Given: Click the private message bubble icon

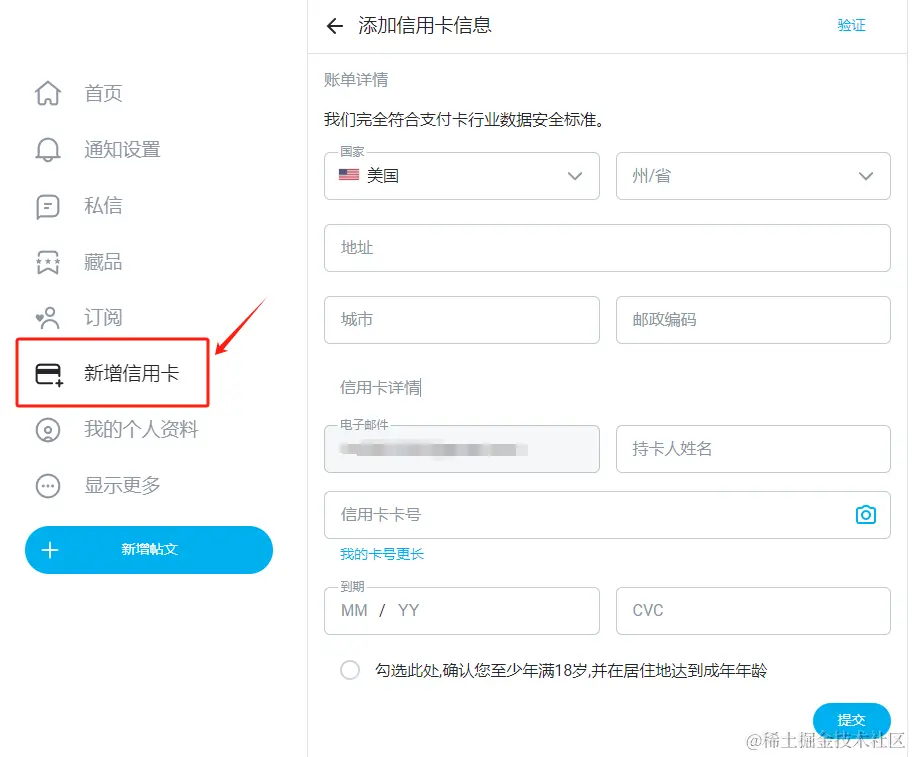Looking at the screenshot, I should 48,206.
